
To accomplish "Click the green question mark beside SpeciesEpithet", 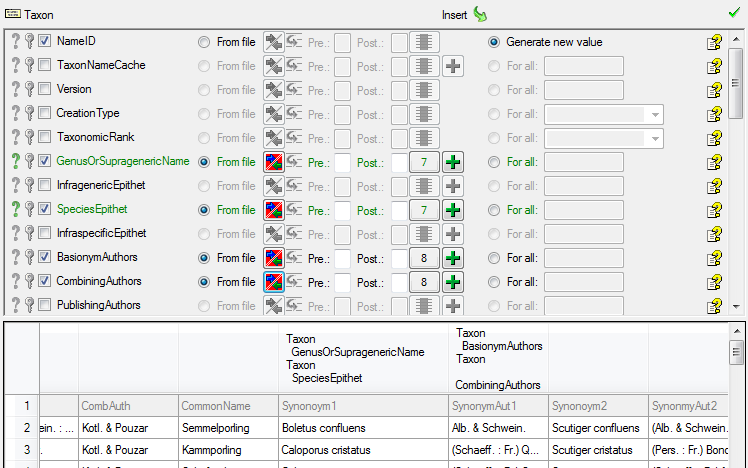I will [14, 210].
